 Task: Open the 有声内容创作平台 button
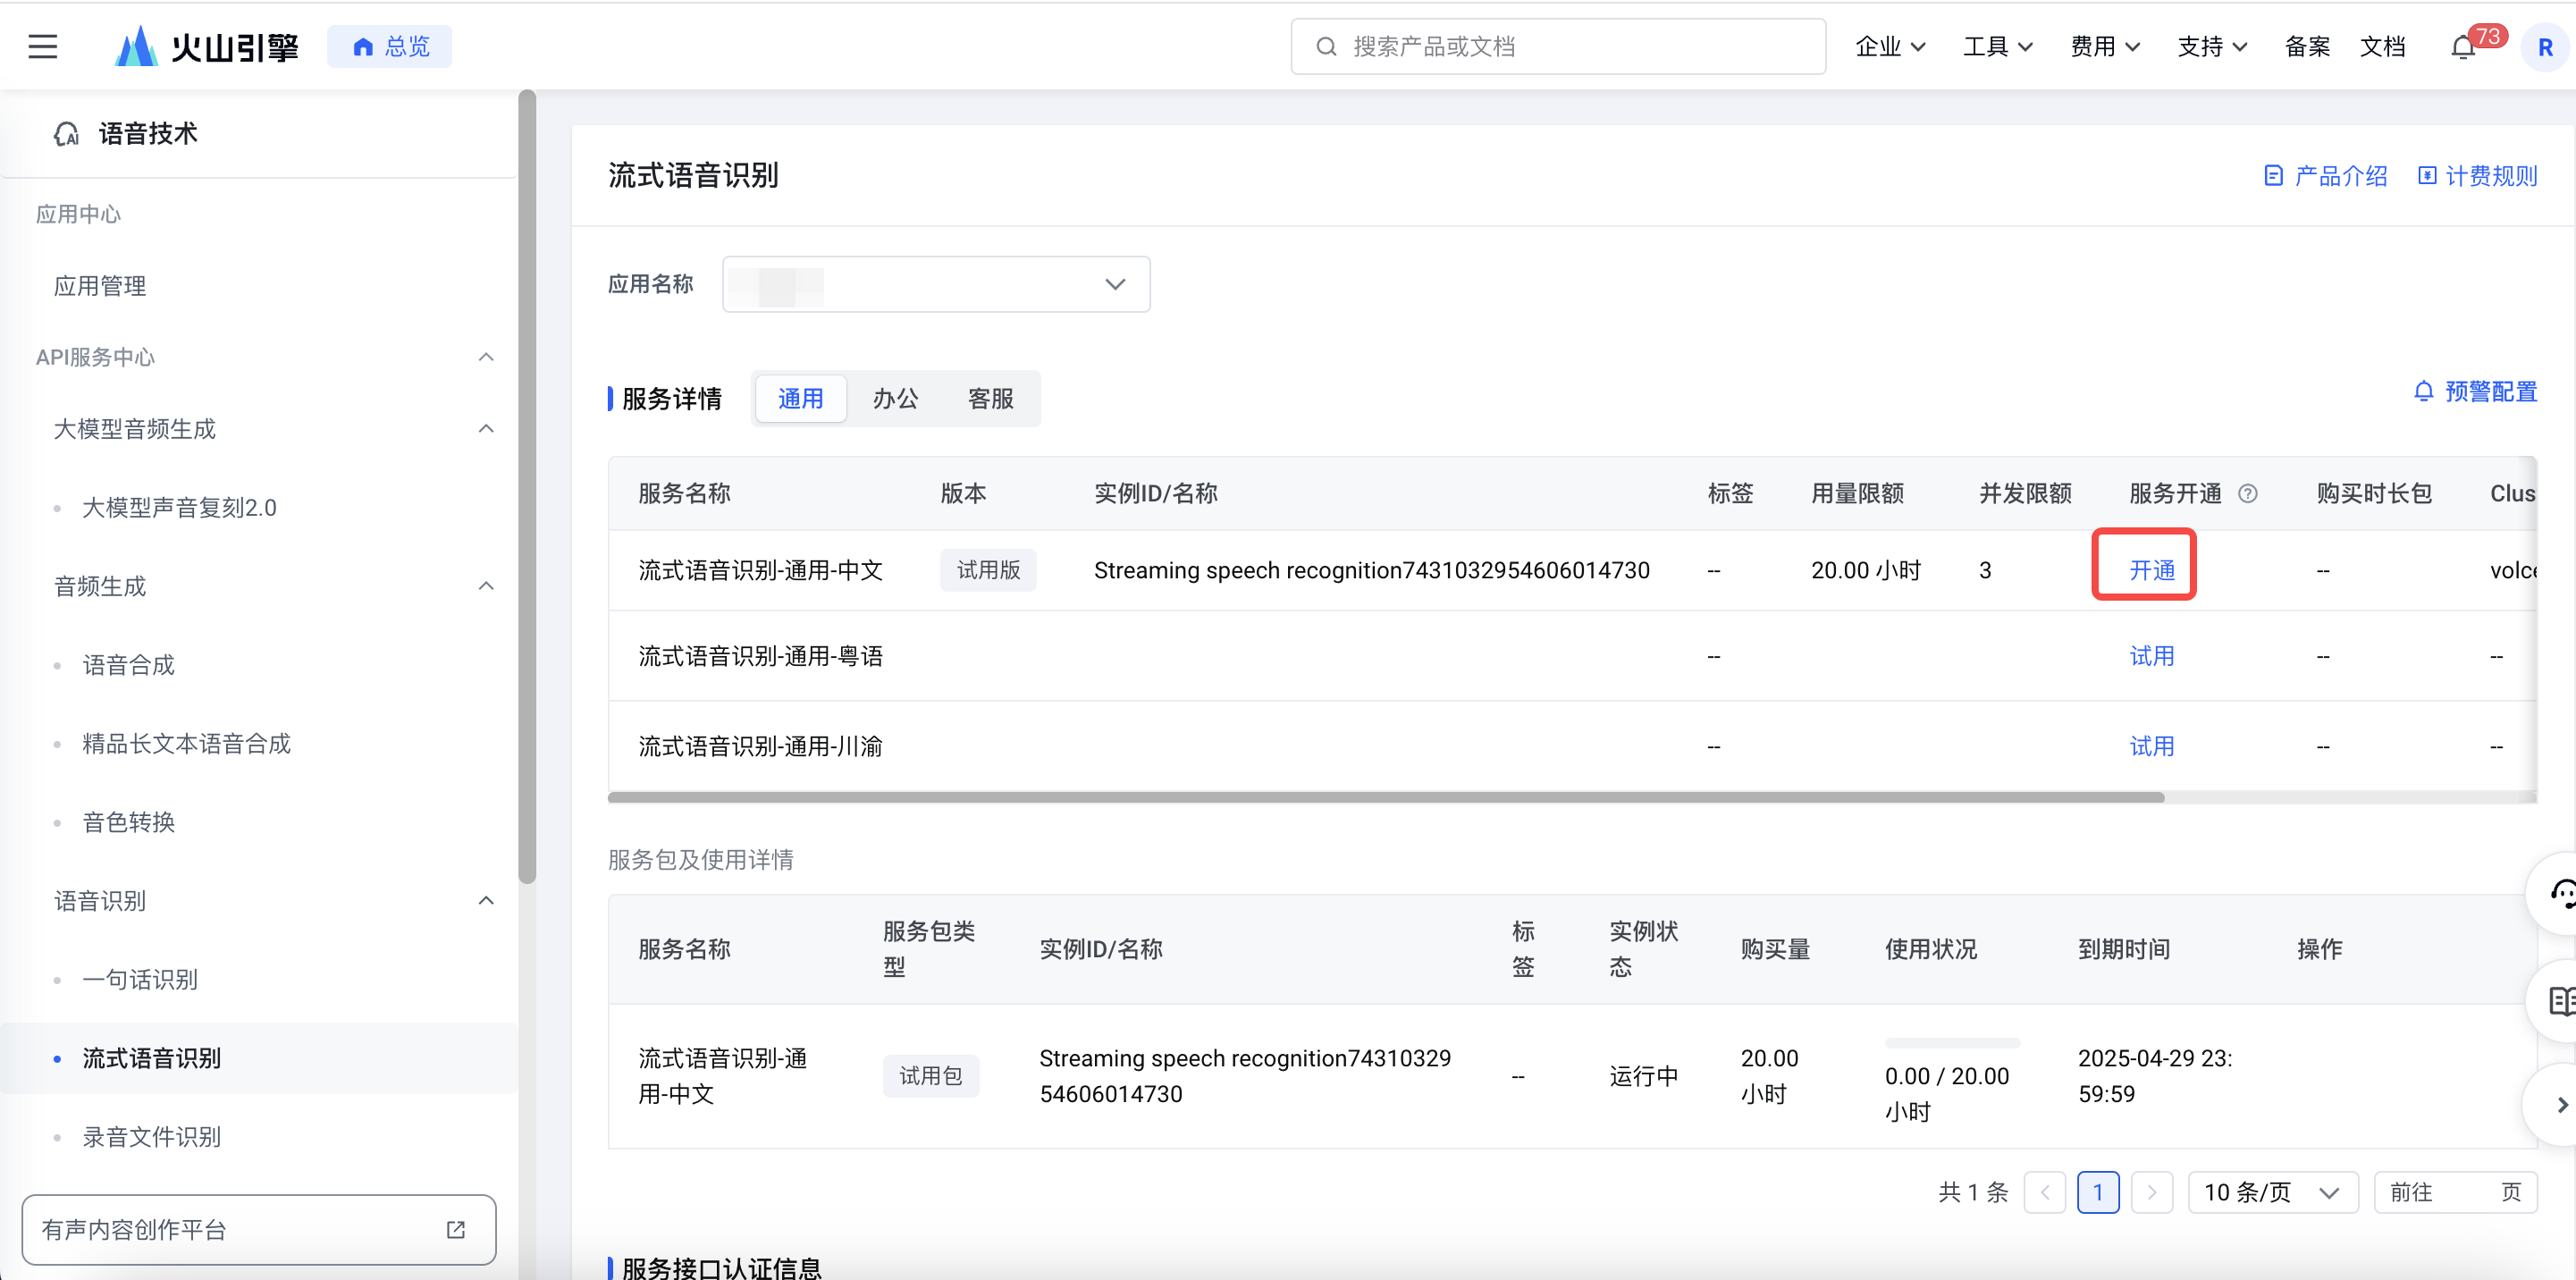coord(258,1229)
